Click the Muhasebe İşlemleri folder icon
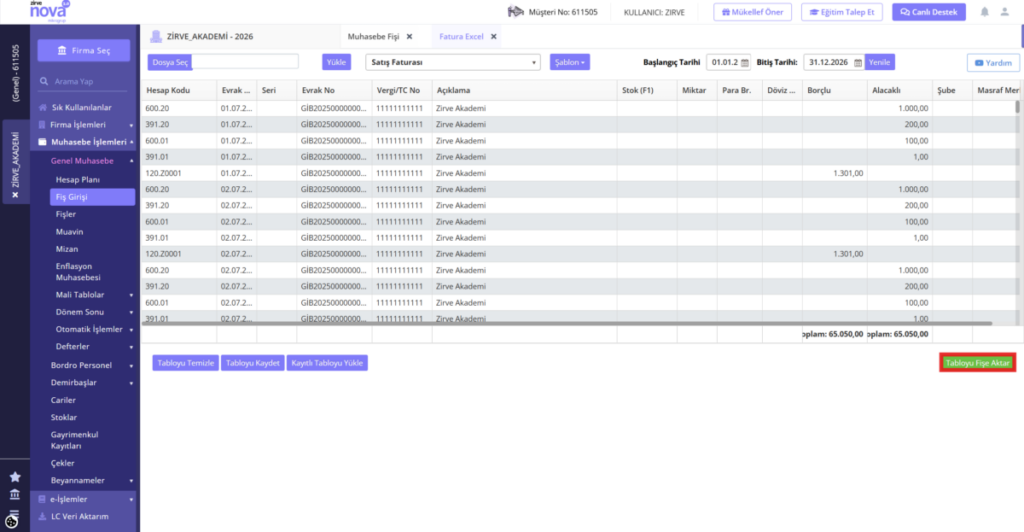This screenshot has width=1024, height=532. pos(42,142)
